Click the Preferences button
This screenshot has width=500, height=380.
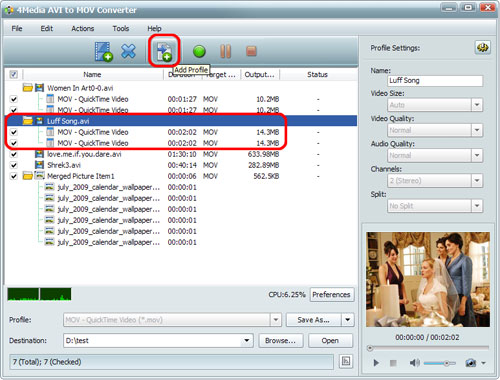(x=331, y=295)
